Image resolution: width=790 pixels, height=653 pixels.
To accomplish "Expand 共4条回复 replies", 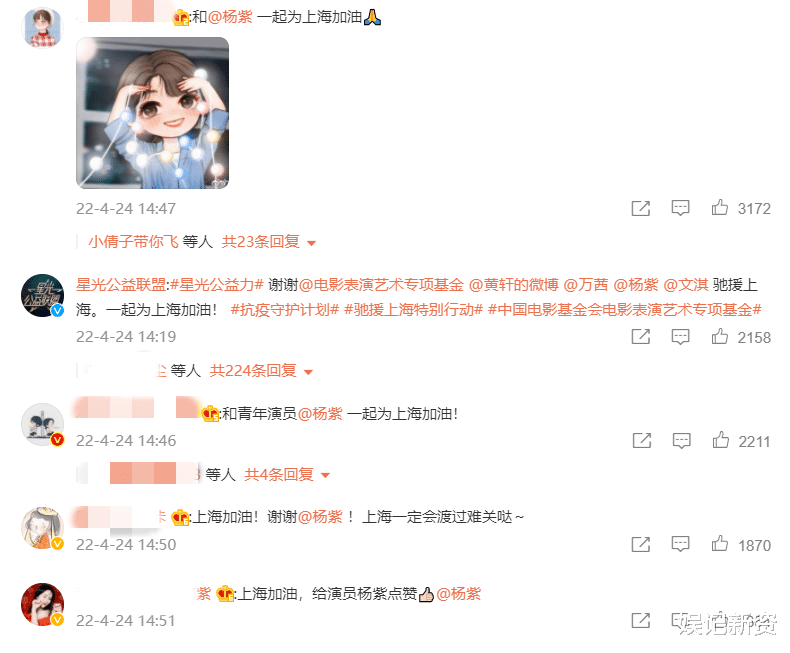I will (x=287, y=475).
